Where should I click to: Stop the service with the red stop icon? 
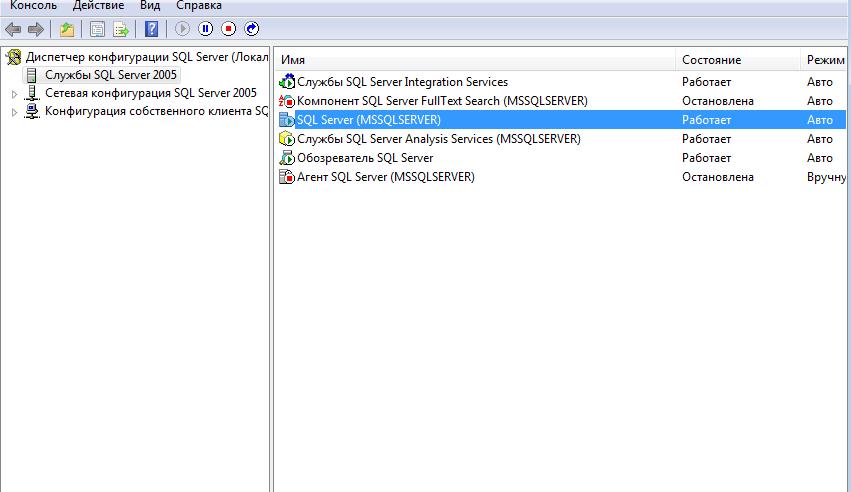click(228, 29)
